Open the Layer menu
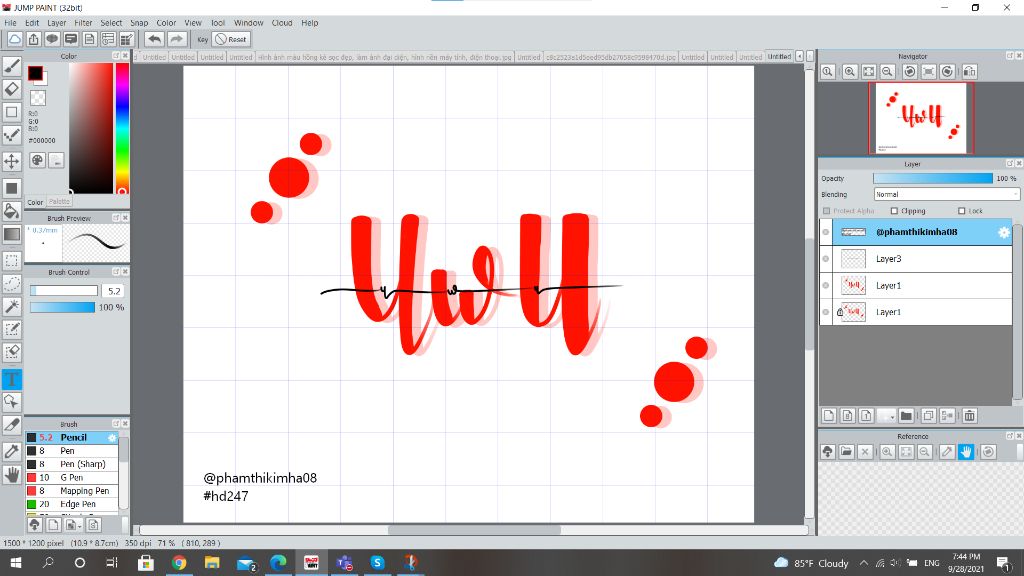 tap(57, 23)
